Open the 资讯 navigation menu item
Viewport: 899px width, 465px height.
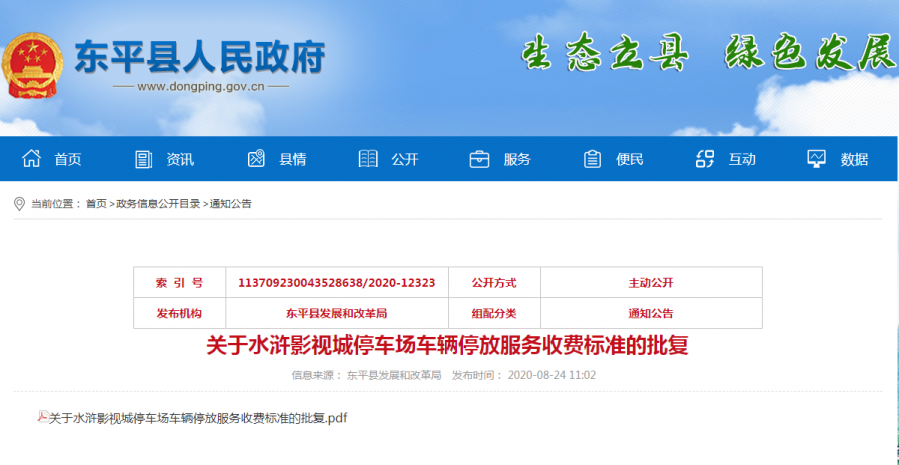[x=180, y=159]
